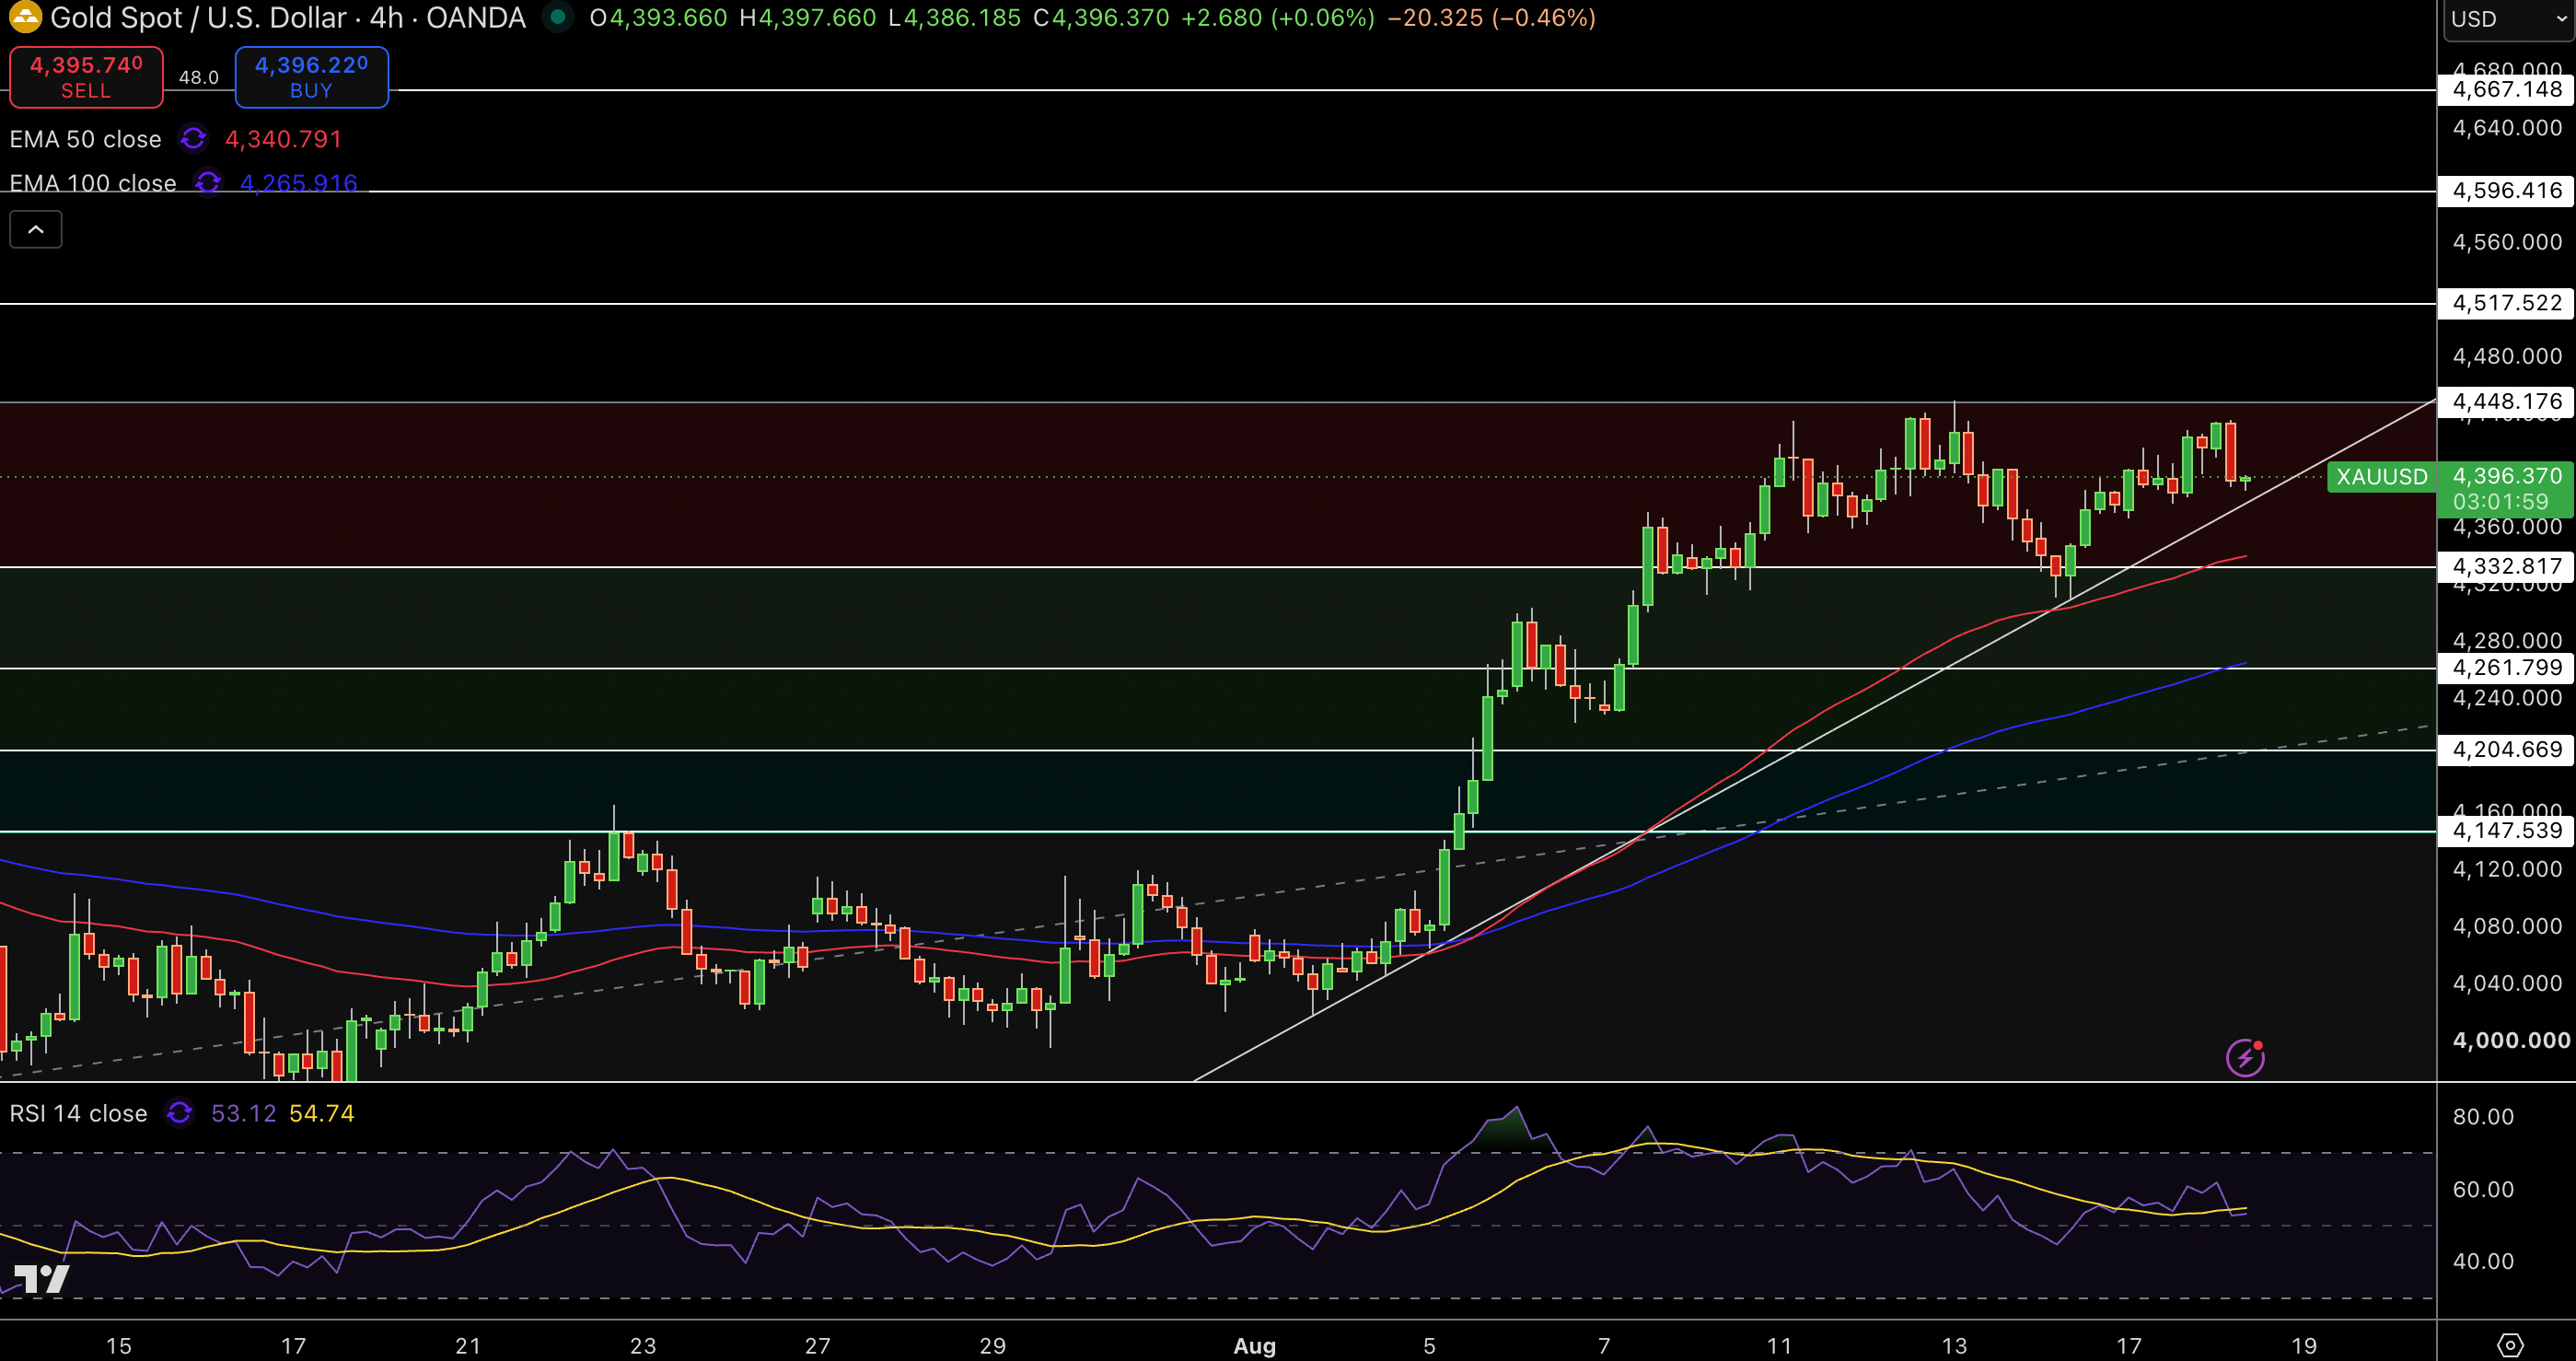The image size is (2576, 1361).
Task: Click the XAUUSD symbol price tag
Action: pos(2382,477)
